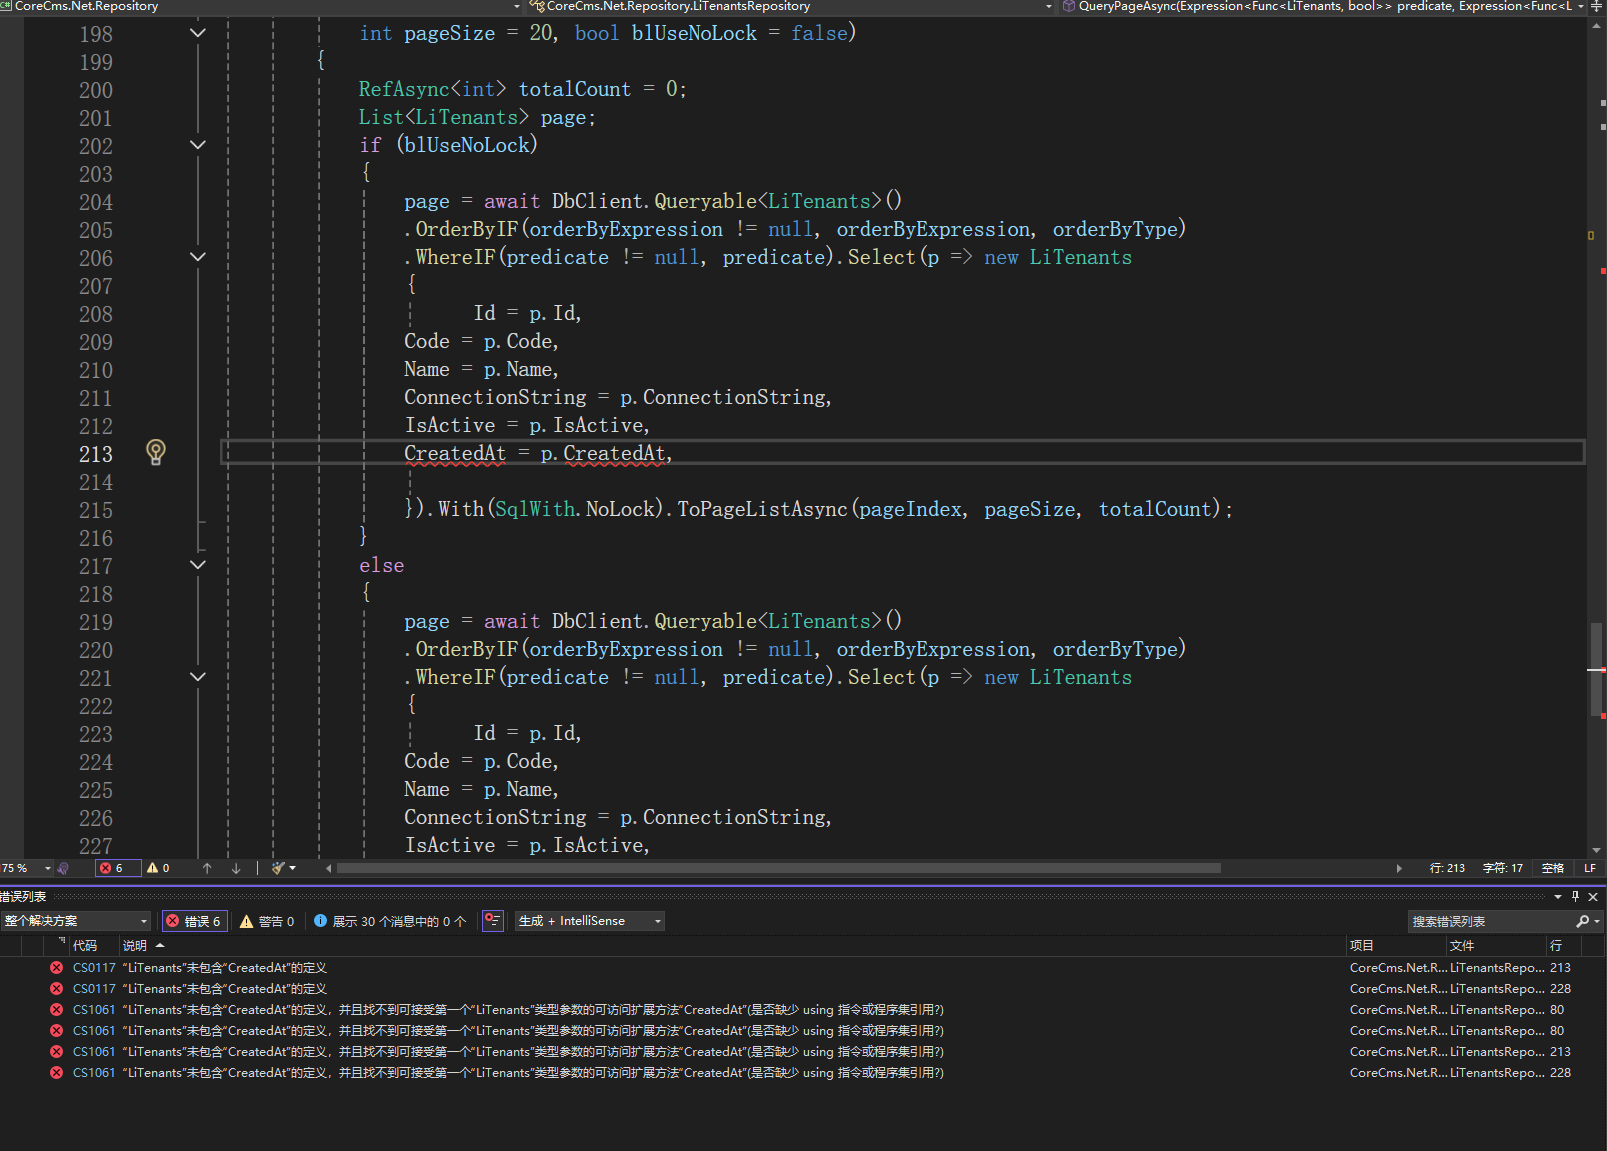The image size is (1607, 1151).
Task: Click the category column icon left of the 代码 header
Action: [x=61, y=942]
